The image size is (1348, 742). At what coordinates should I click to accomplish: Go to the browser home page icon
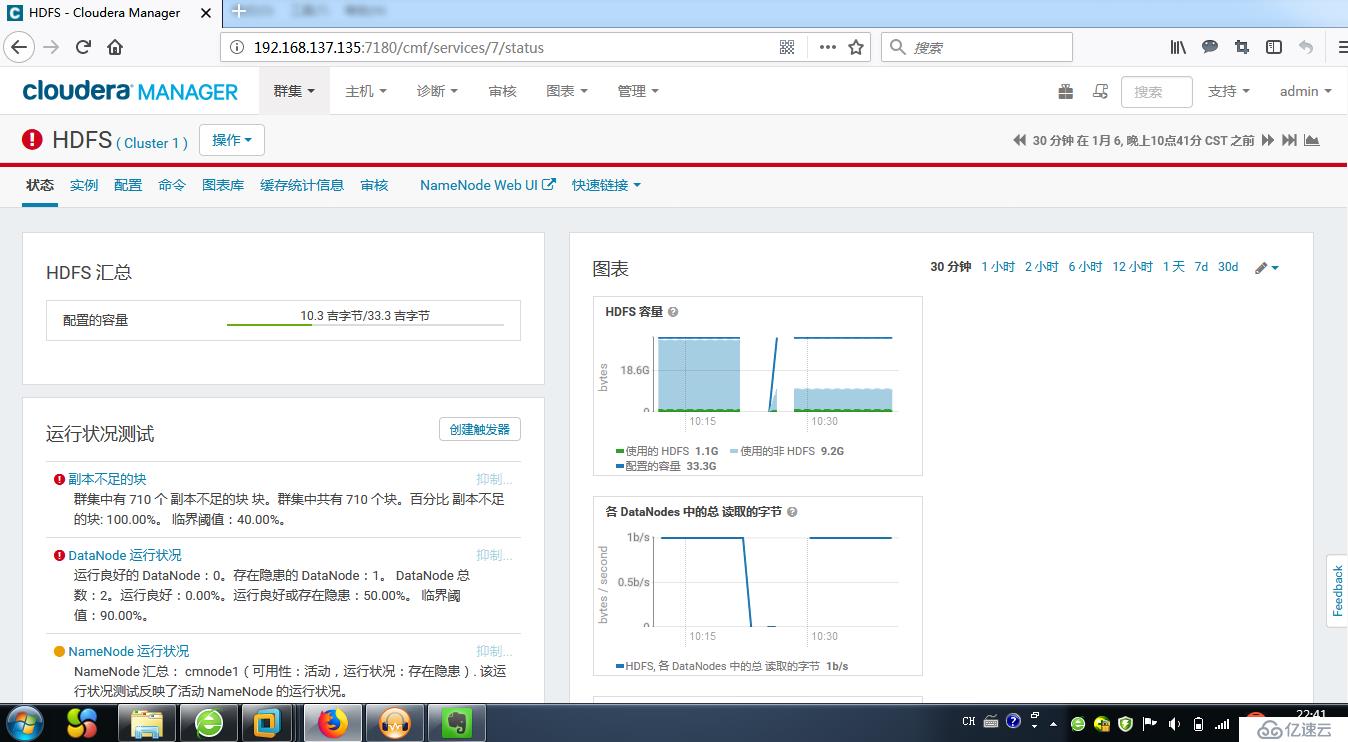[115, 47]
